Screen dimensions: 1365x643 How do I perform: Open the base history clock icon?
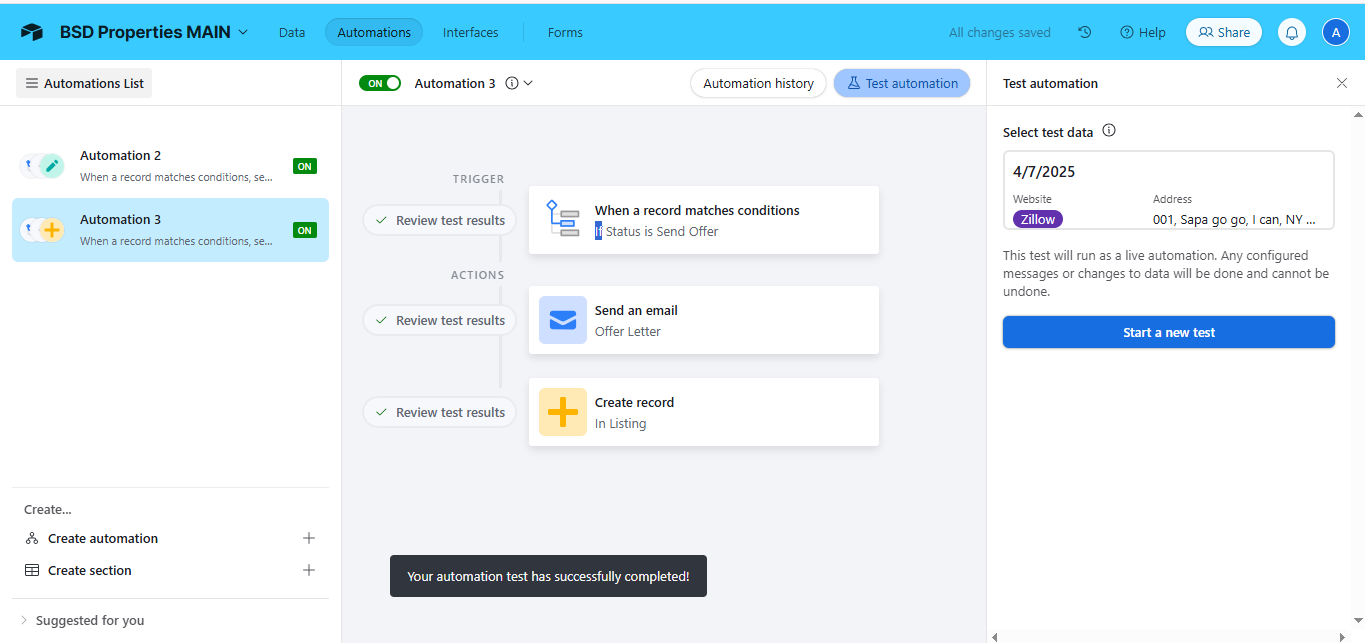pos(1084,32)
